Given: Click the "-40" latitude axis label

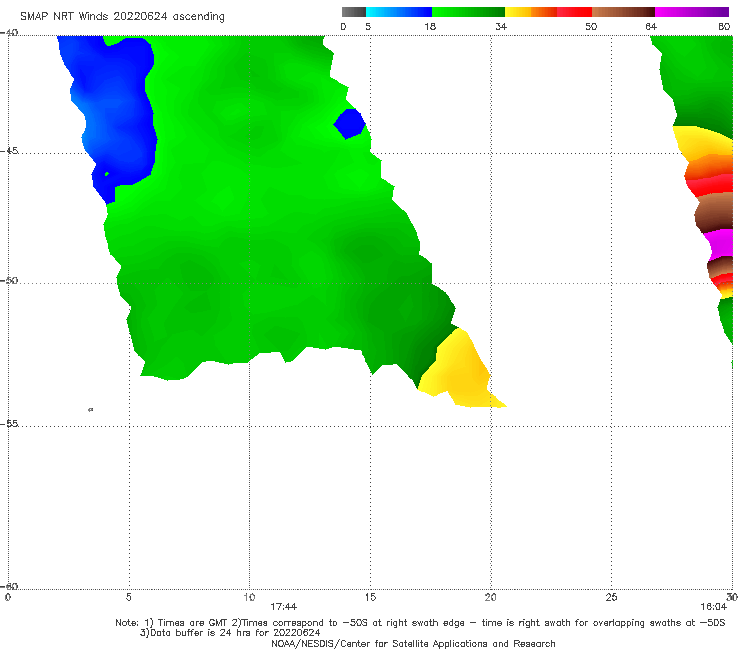Looking at the screenshot, I should click(9, 33).
